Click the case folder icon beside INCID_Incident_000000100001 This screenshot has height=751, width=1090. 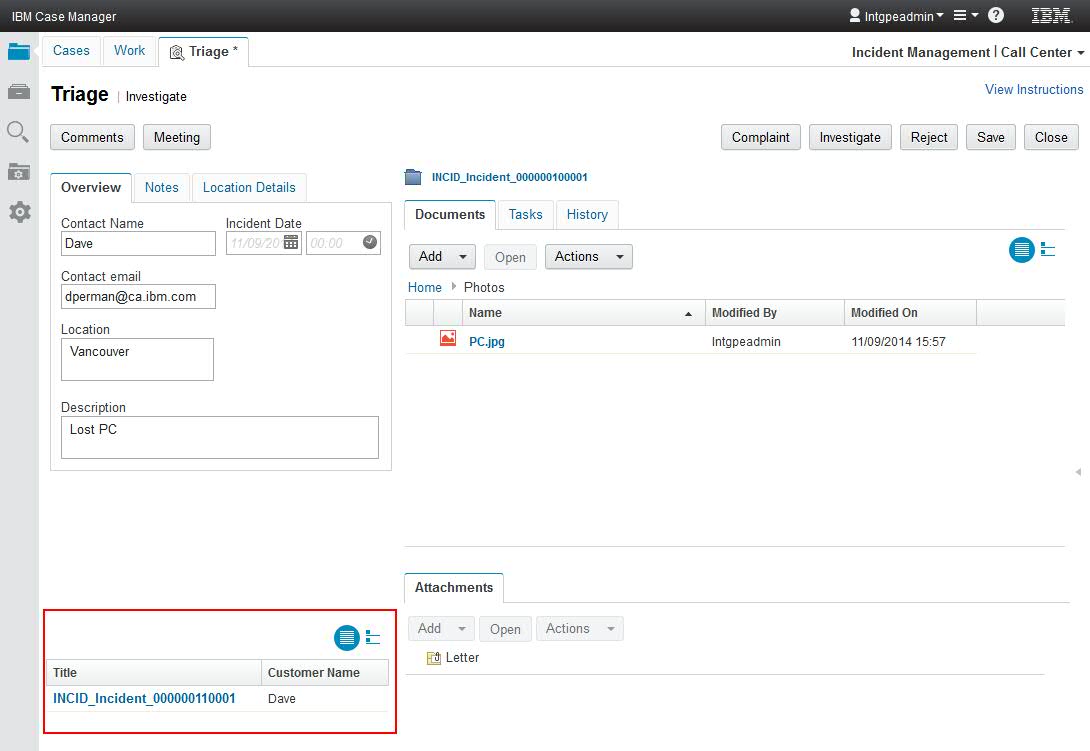413,177
